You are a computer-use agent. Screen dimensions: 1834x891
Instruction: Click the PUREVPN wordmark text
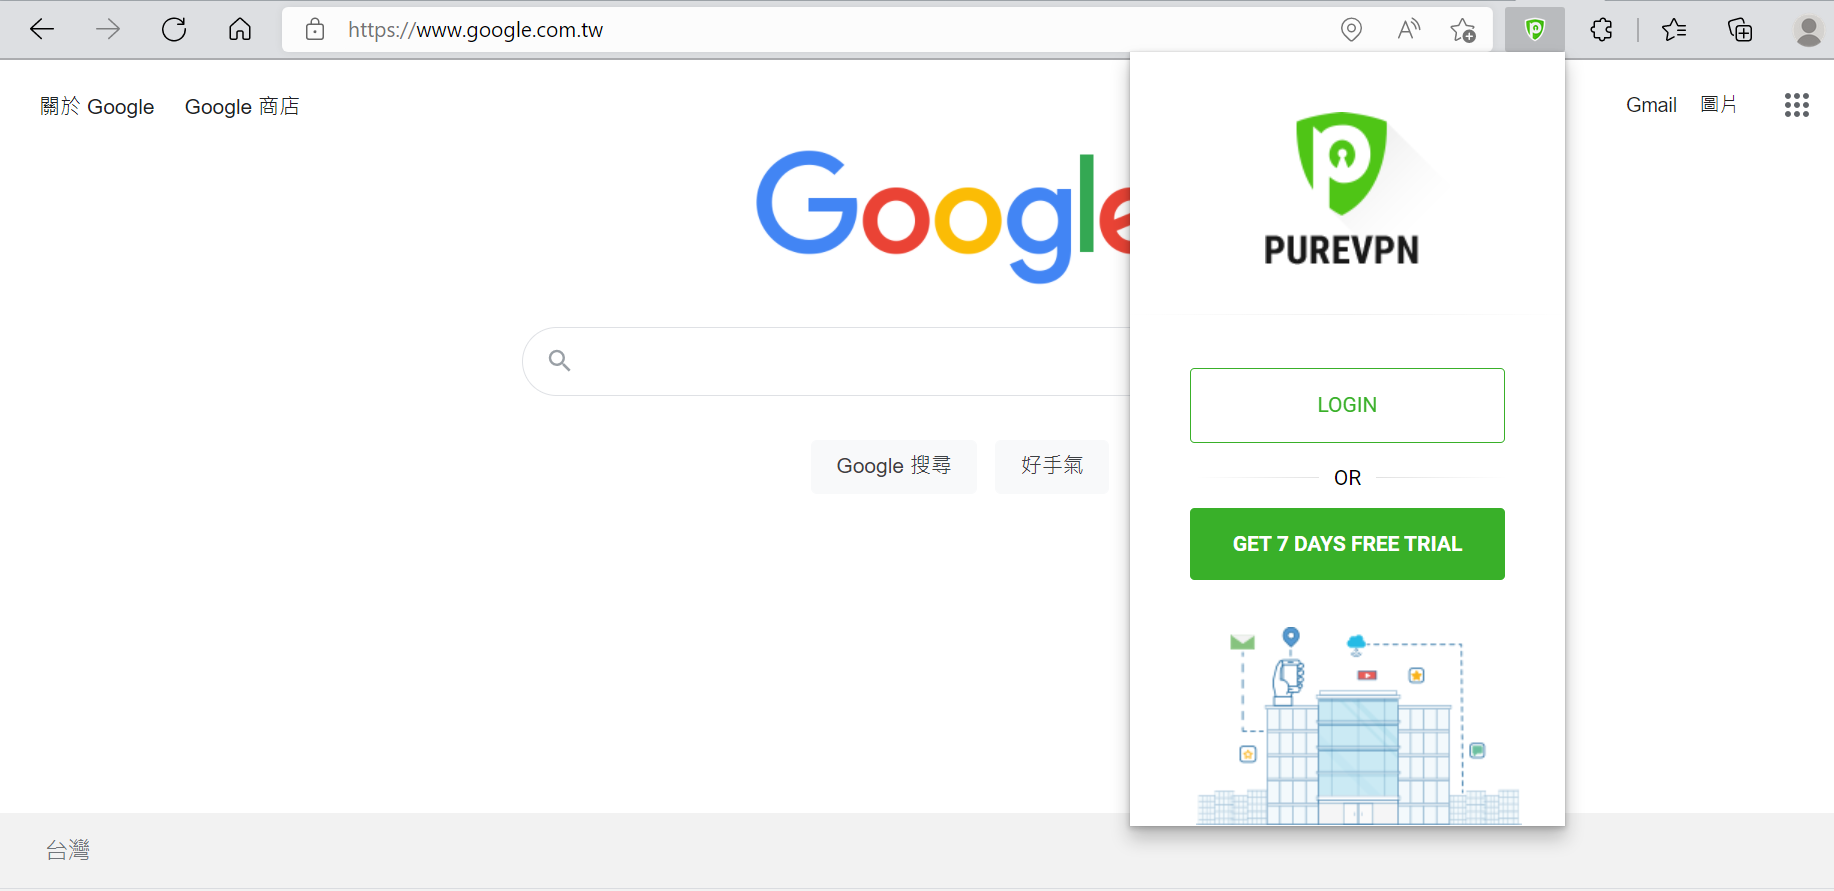1341,250
